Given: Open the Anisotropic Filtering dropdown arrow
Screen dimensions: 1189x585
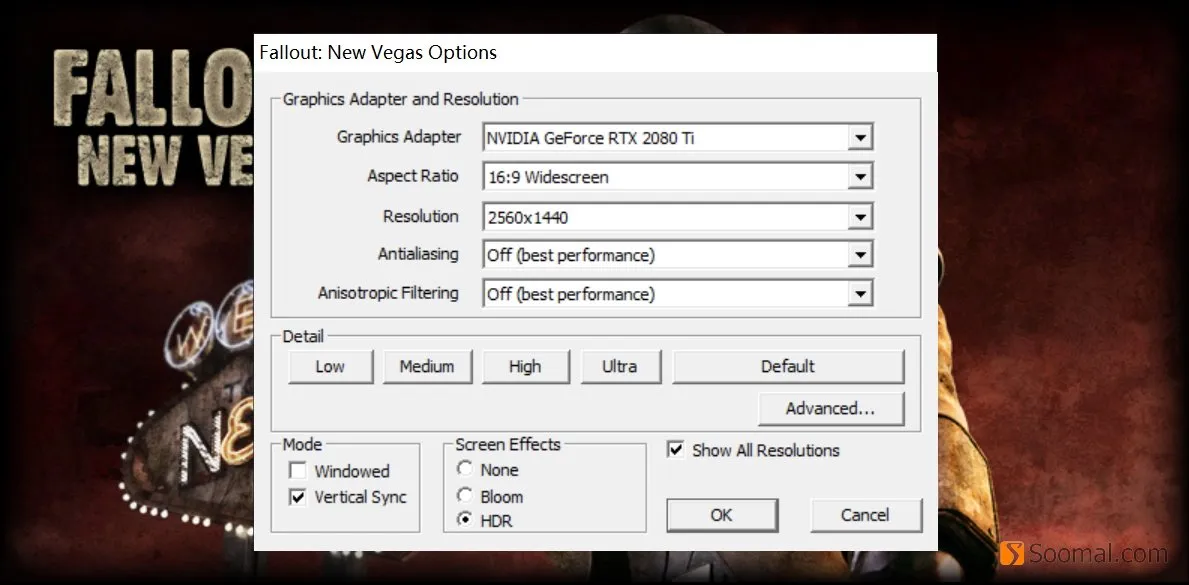Looking at the screenshot, I should (860, 294).
